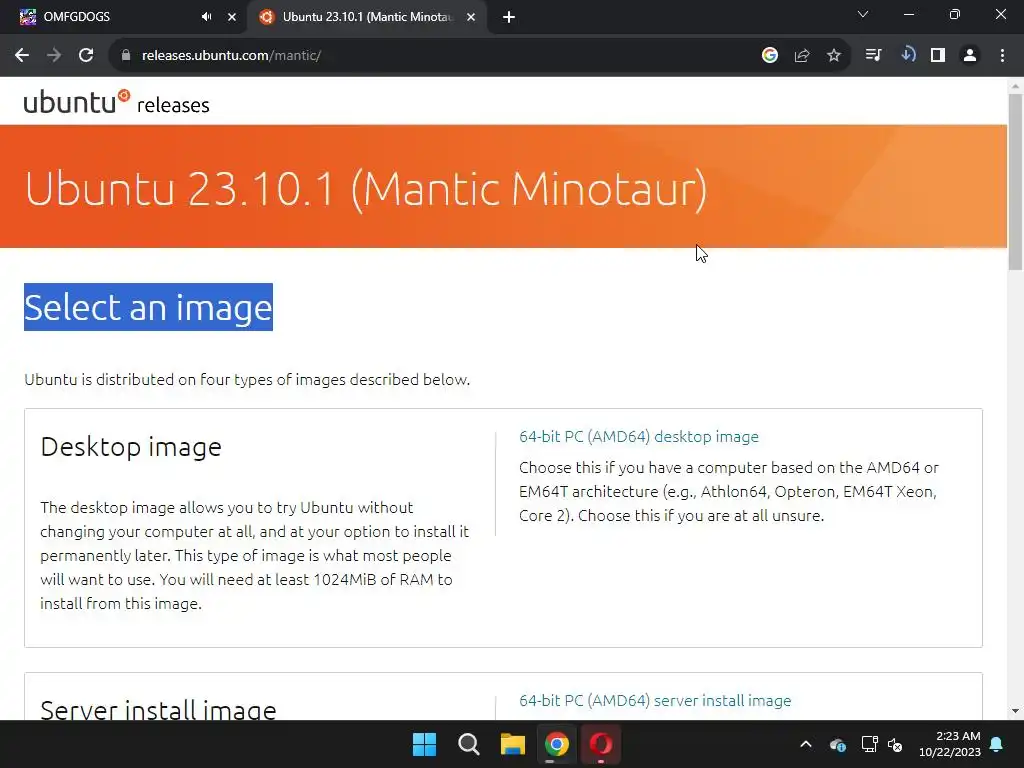Close the Ubuntu 23.10.1 tab
This screenshot has height=768, width=1024.
coord(471,17)
